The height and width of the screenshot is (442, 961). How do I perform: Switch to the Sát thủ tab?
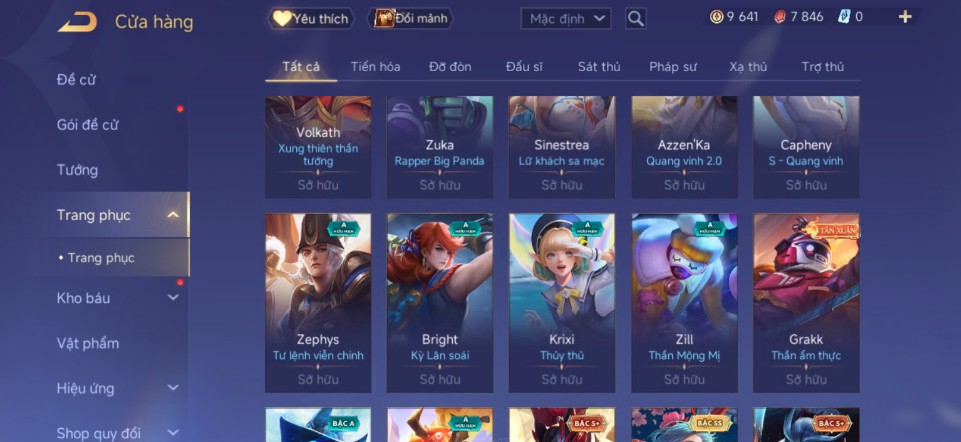click(599, 67)
